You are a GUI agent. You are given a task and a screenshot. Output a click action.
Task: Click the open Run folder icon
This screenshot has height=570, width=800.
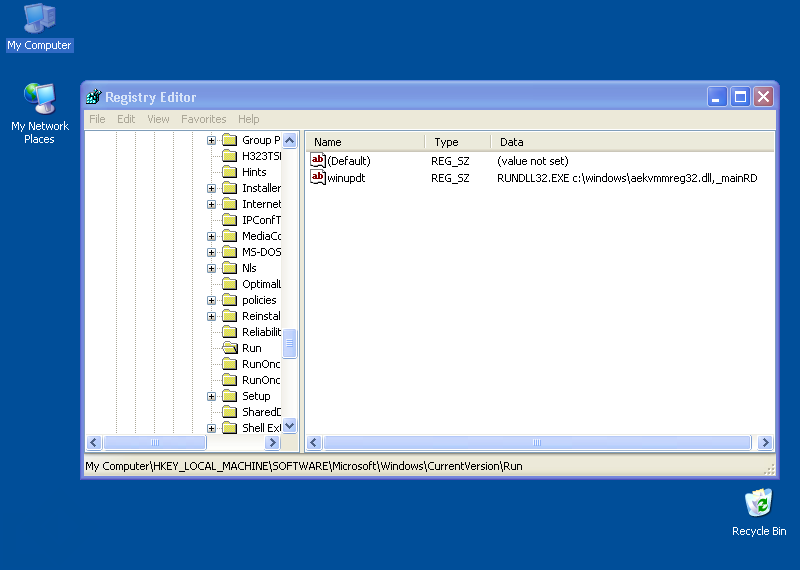coord(230,348)
